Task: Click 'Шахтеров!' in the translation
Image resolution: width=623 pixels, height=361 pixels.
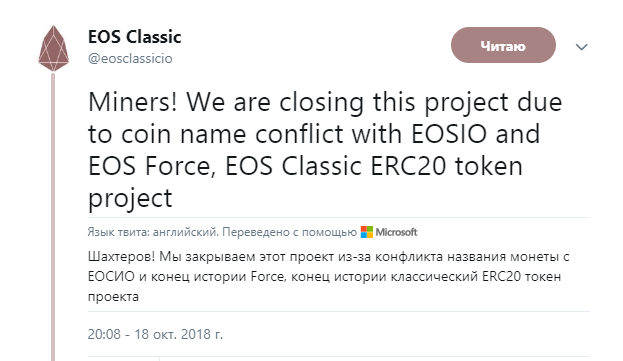Action: (x=122, y=257)
